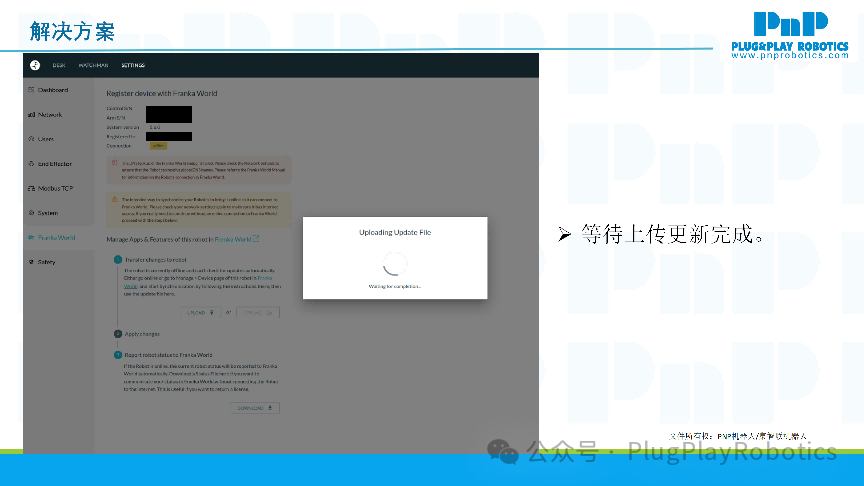The height and width of the screenshot is (486, 864).
Task: Click the DOWNLOAD status file button
Action: tap(255, 408)
